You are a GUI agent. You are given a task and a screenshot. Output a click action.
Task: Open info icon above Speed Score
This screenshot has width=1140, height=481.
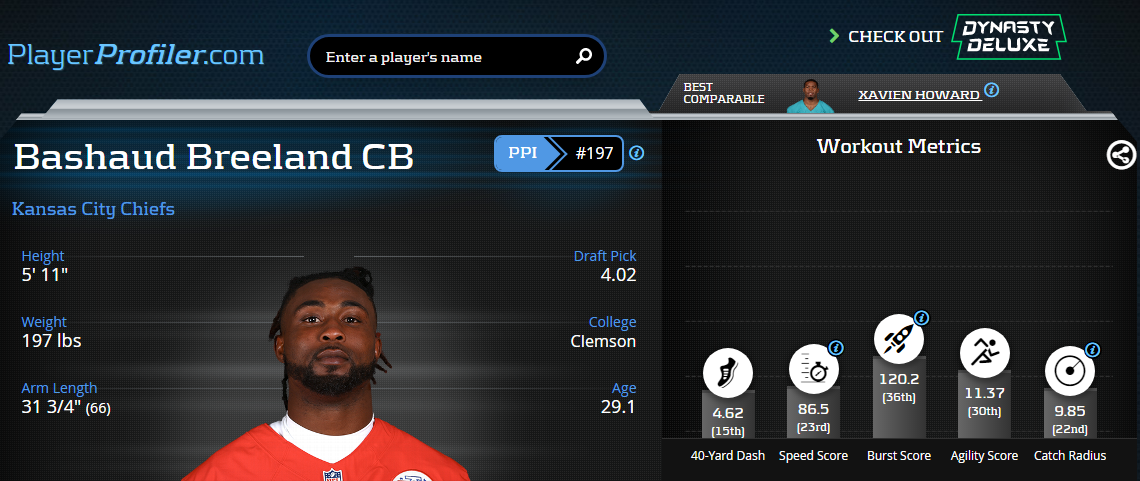(836, 348)
